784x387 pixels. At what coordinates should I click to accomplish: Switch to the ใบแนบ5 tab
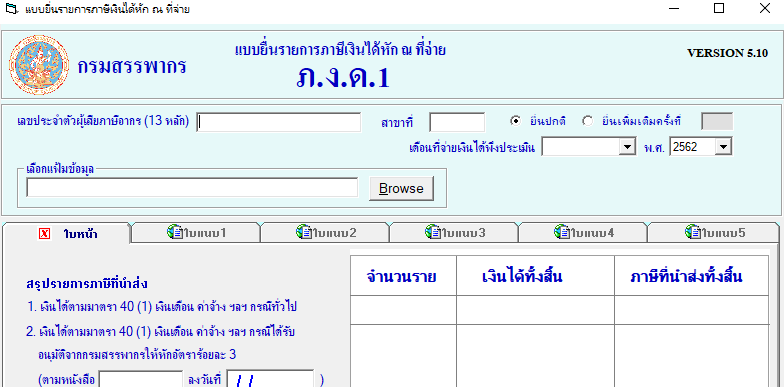coord(714,232)
